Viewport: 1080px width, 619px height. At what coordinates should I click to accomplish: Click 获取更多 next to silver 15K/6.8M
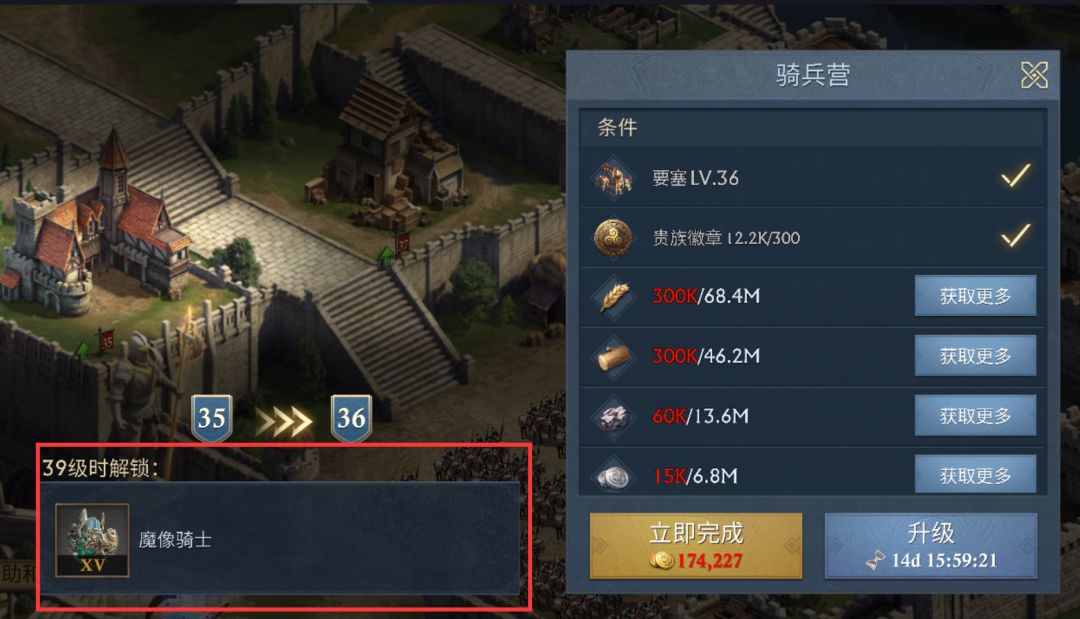click(x=975, y=474)
